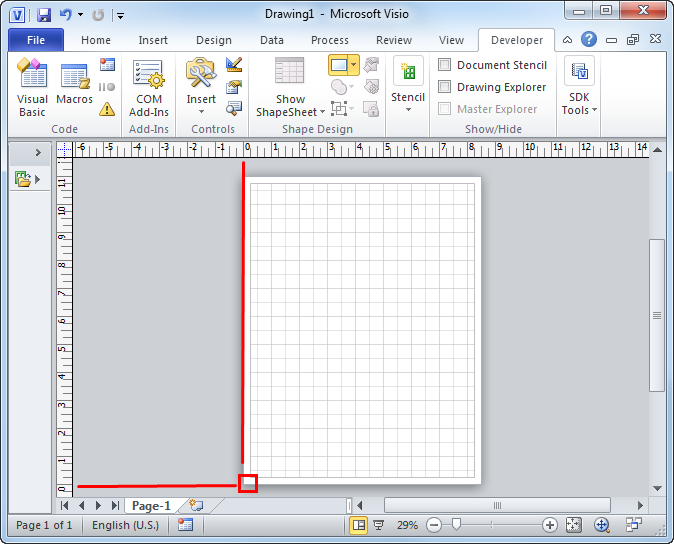Open the File tab
Screen dimensions: 674x544
point(36,41)
